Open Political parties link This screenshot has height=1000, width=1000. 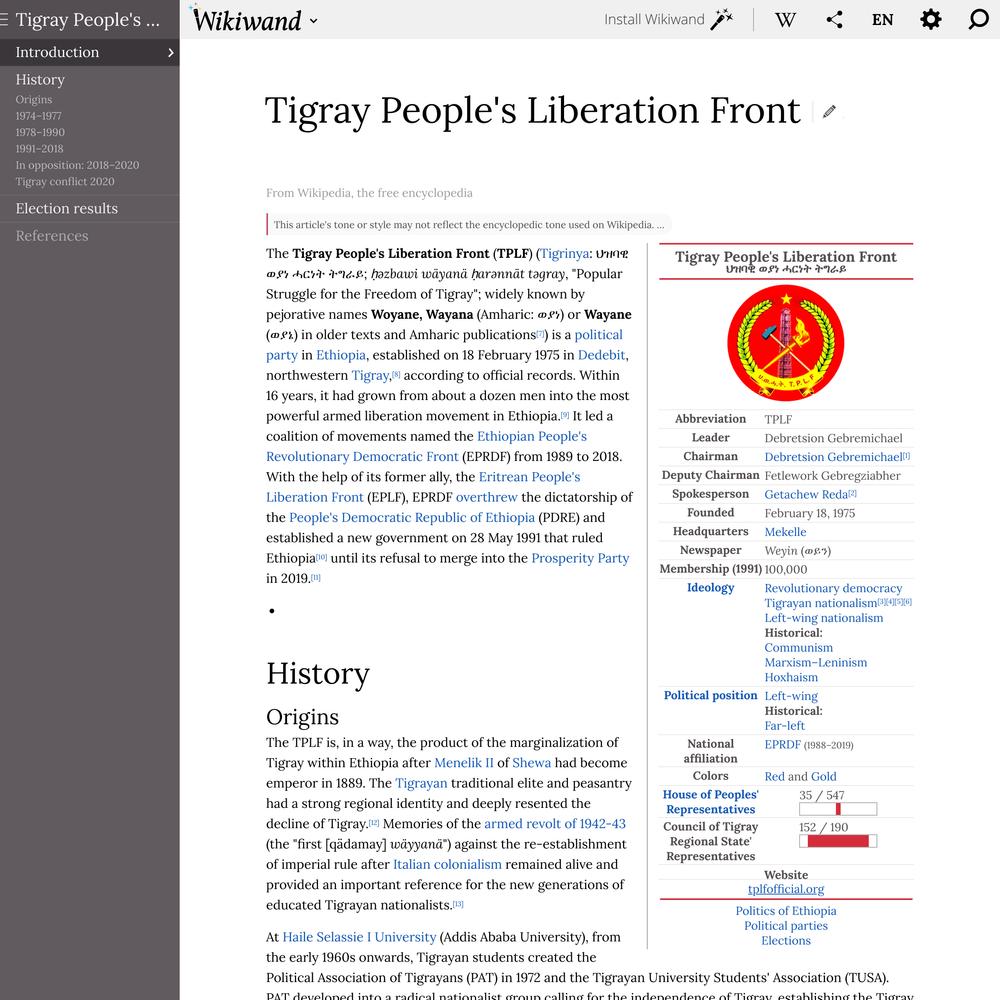pos(786,925)
